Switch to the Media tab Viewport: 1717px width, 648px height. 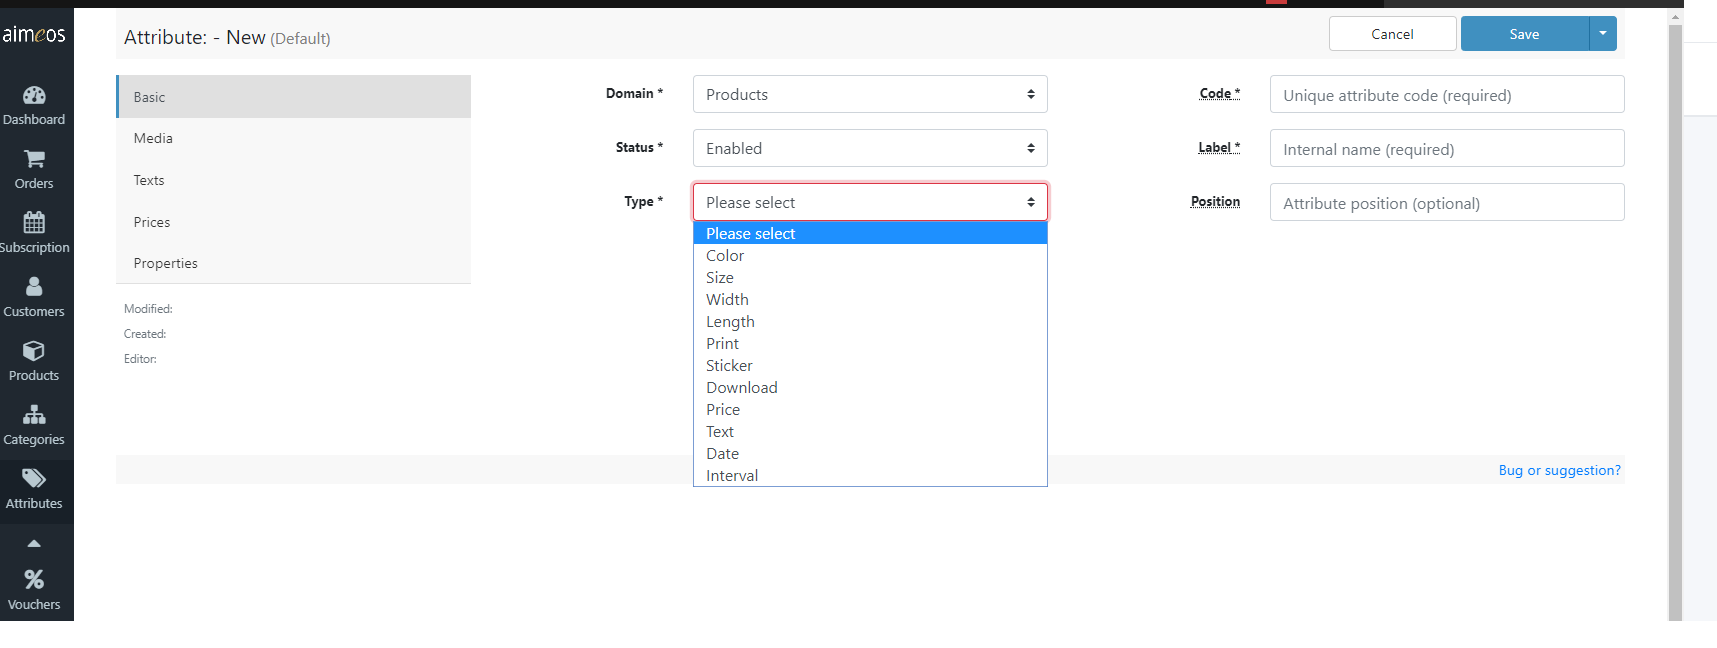tap(293, 138)
